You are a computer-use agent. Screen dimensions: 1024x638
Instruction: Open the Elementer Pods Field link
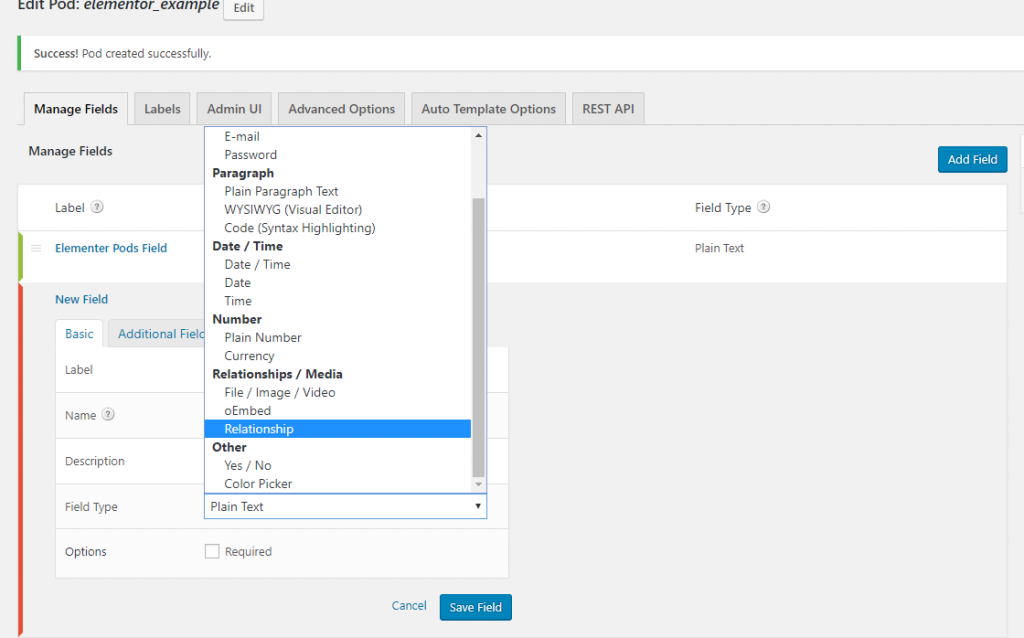coord(111,248)
